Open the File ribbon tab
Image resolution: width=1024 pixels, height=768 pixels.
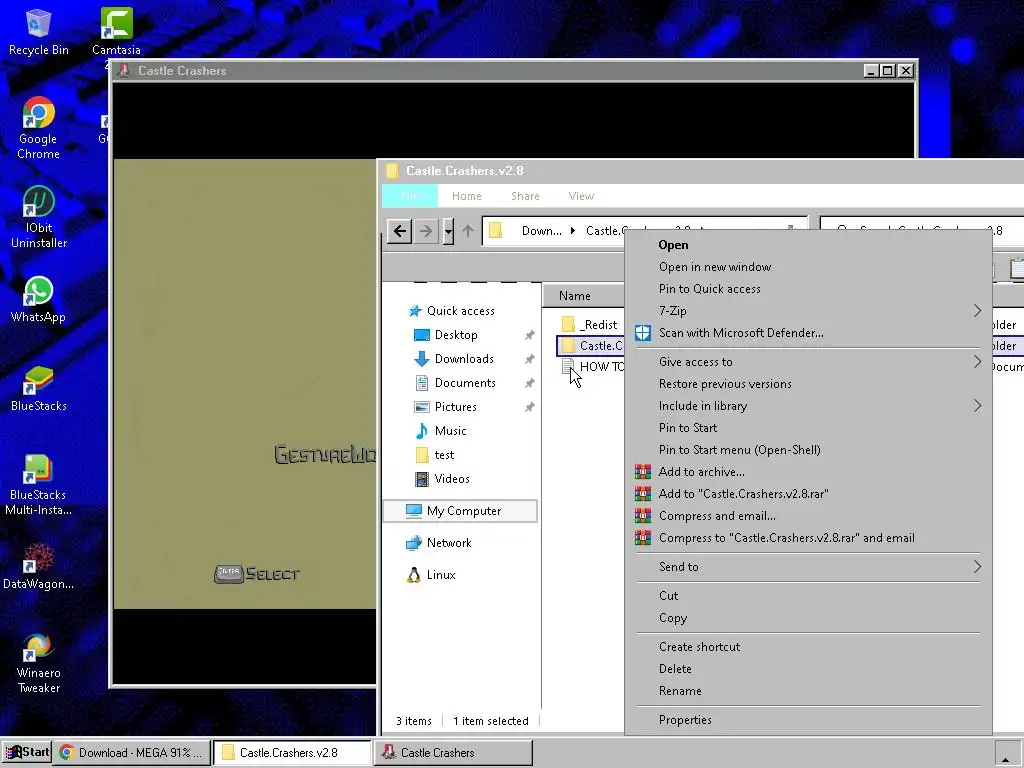(409, 196)
